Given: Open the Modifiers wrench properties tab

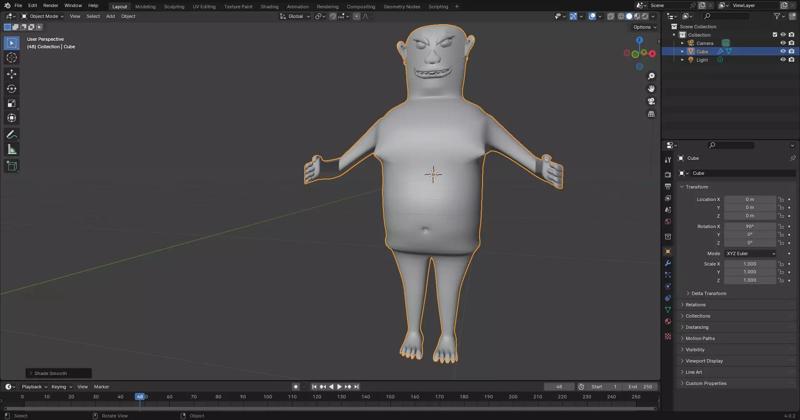Looking at the screenshot, I should point(668,263).
